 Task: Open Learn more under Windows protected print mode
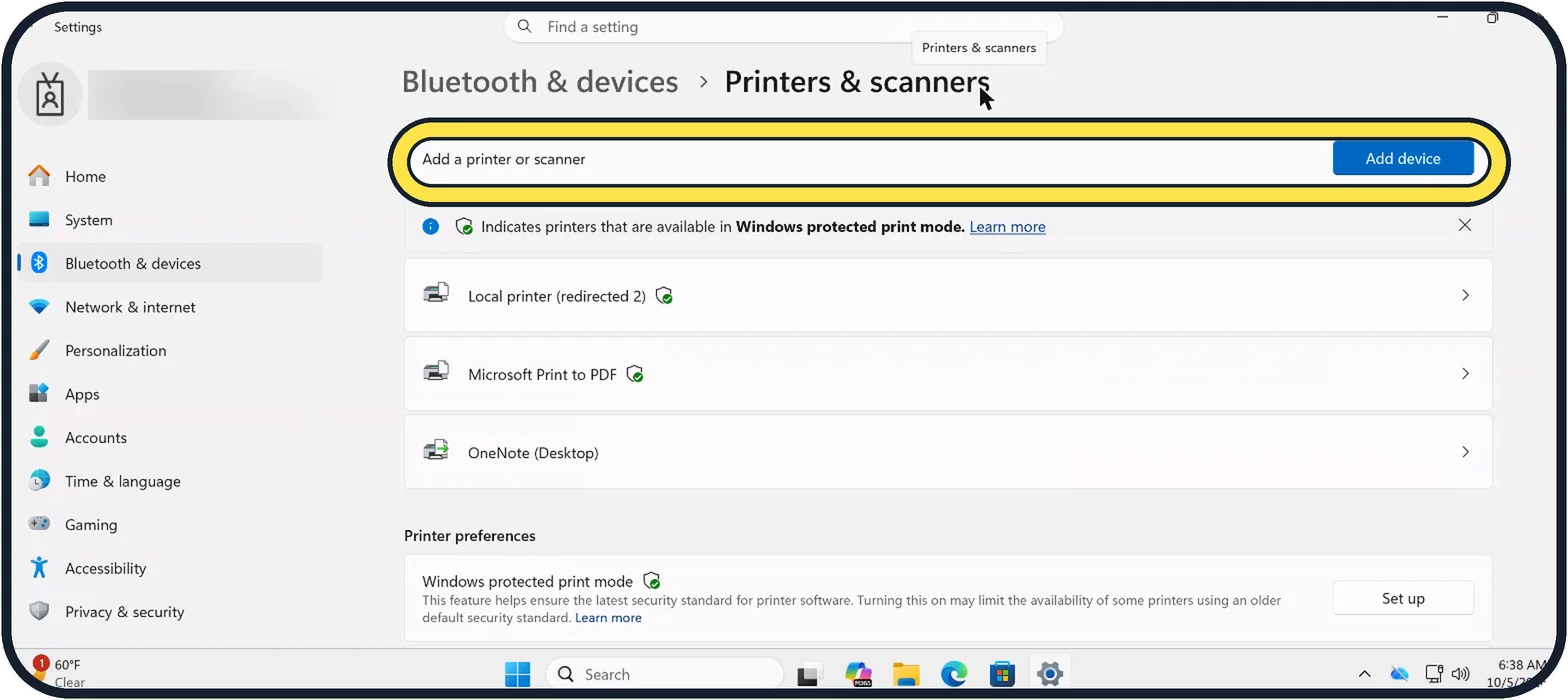click(x=608, y=618)
